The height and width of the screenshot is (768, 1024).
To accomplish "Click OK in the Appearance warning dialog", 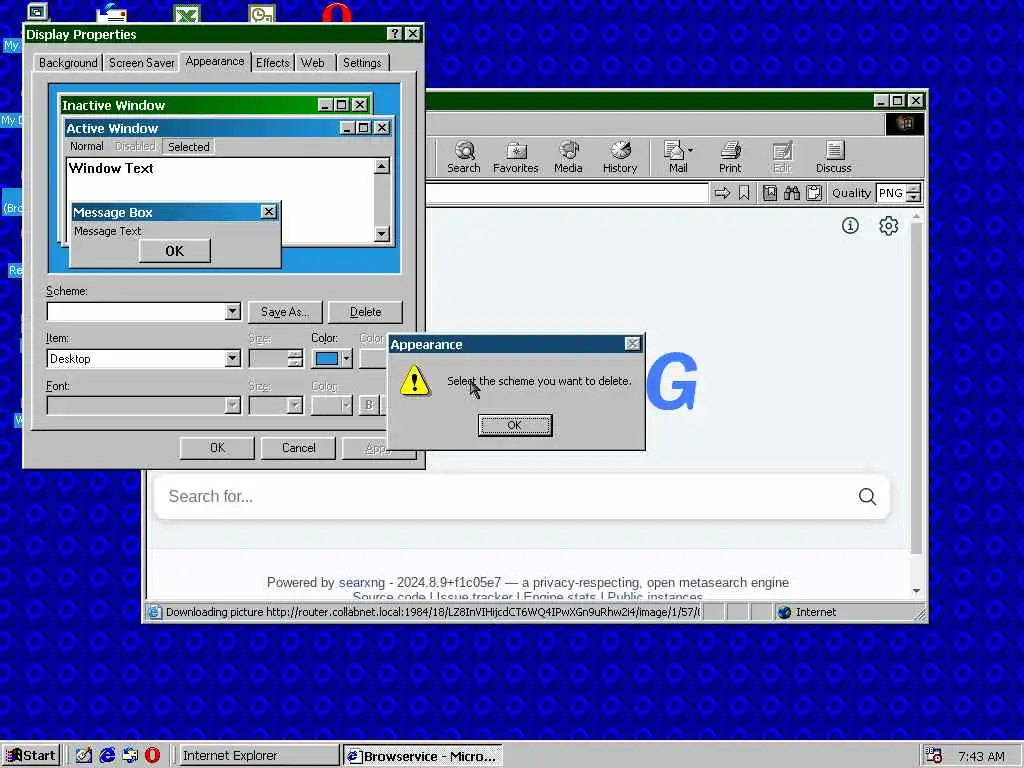I will (x=515, y=425).
